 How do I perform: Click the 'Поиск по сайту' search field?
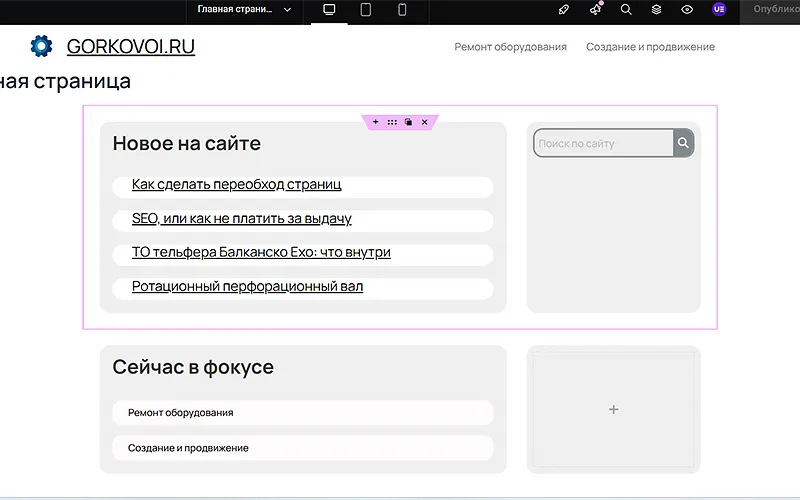(x=603, y=143)
